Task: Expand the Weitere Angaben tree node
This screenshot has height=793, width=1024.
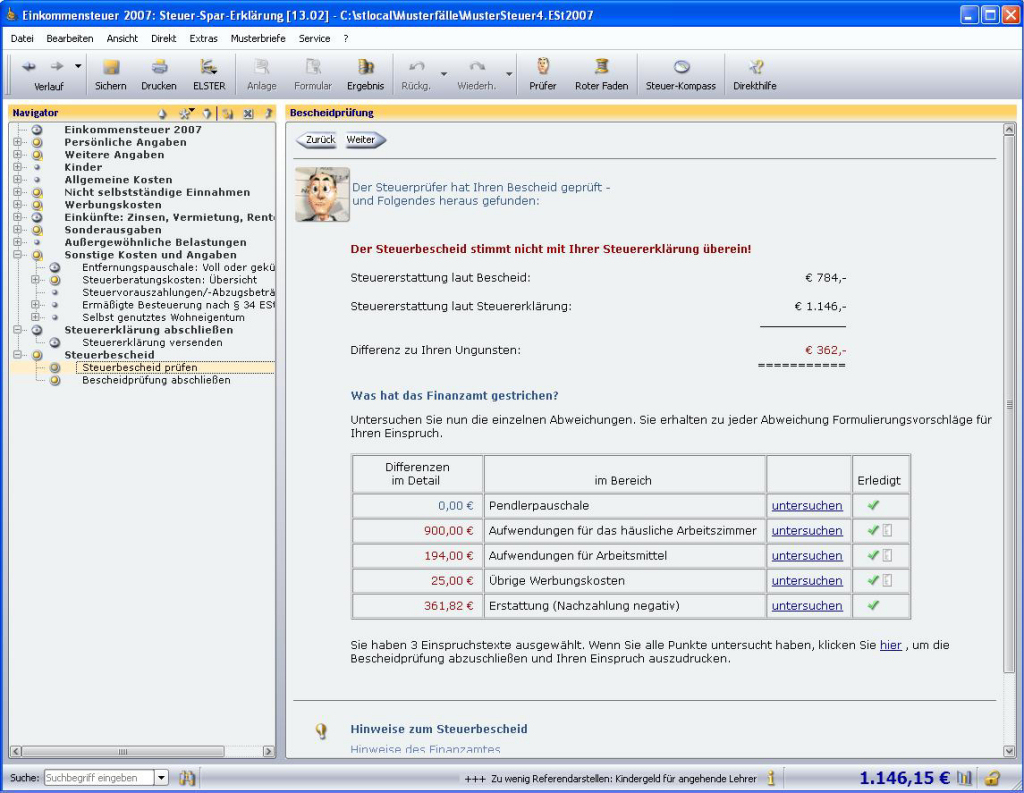Action: click(x=18, y=155)
